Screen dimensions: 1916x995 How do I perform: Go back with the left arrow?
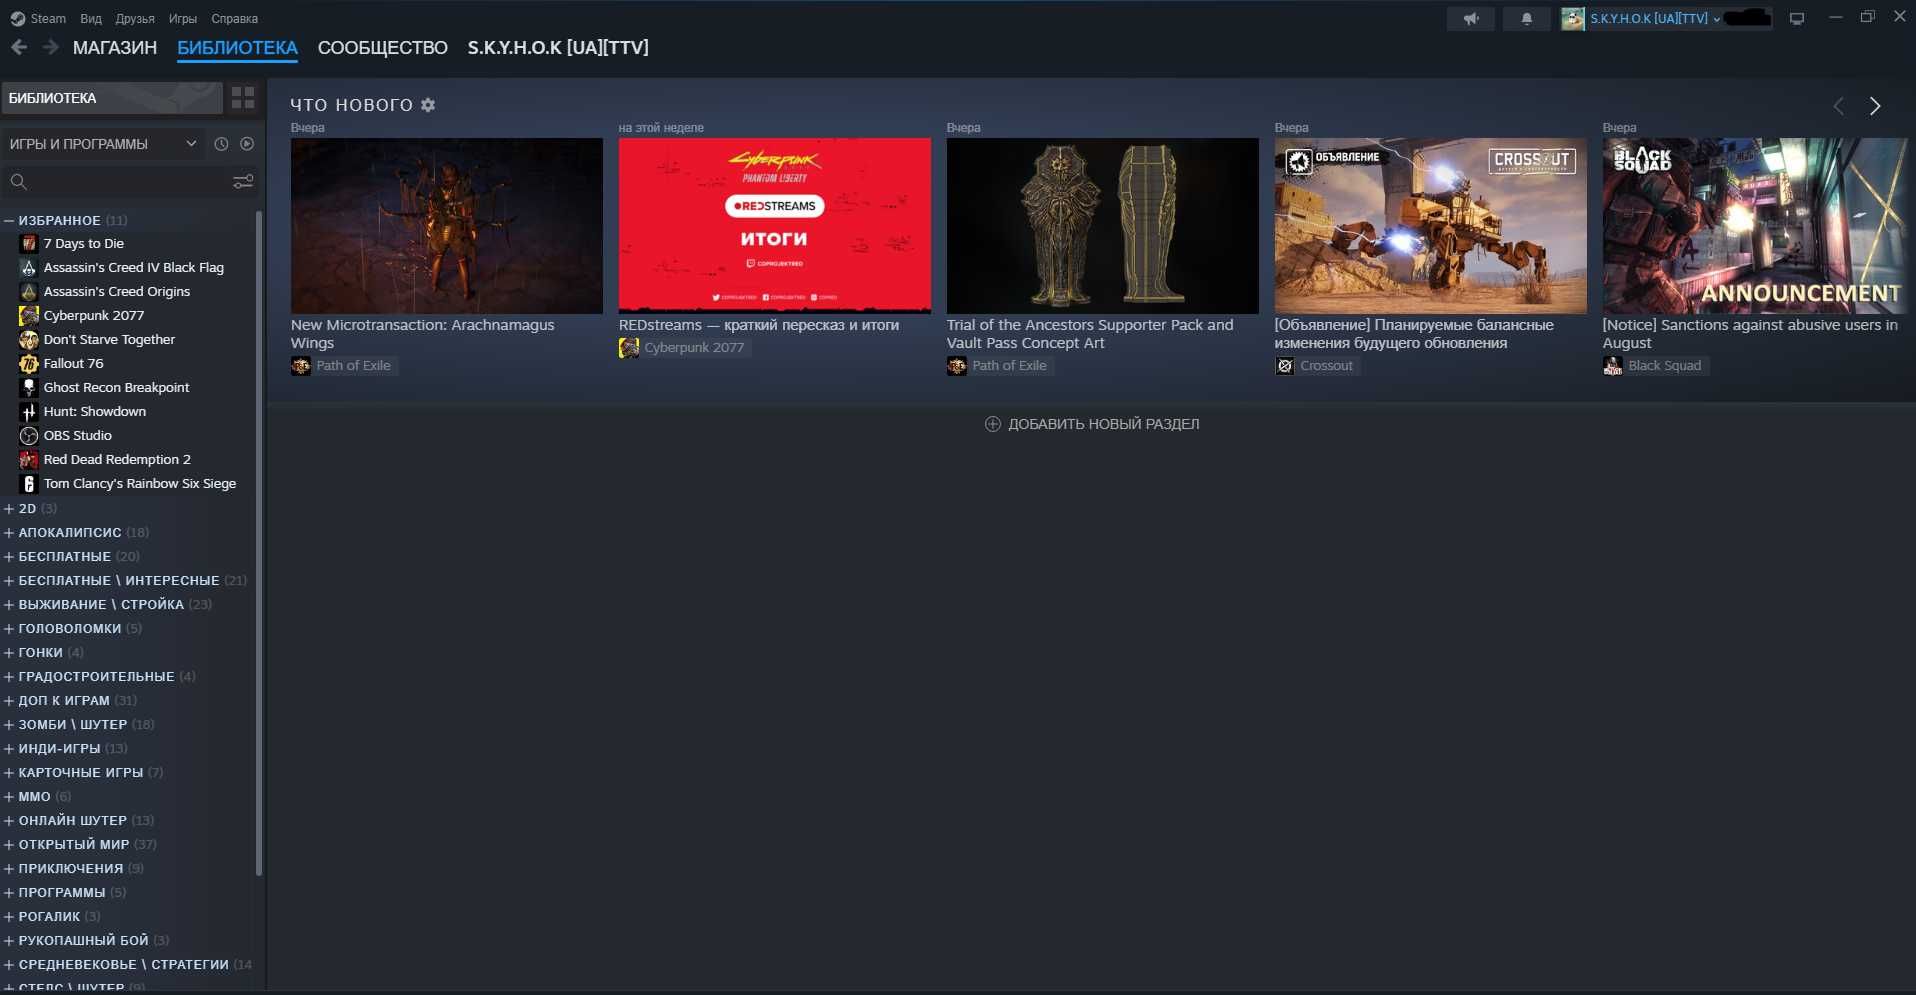coord(19,47)
